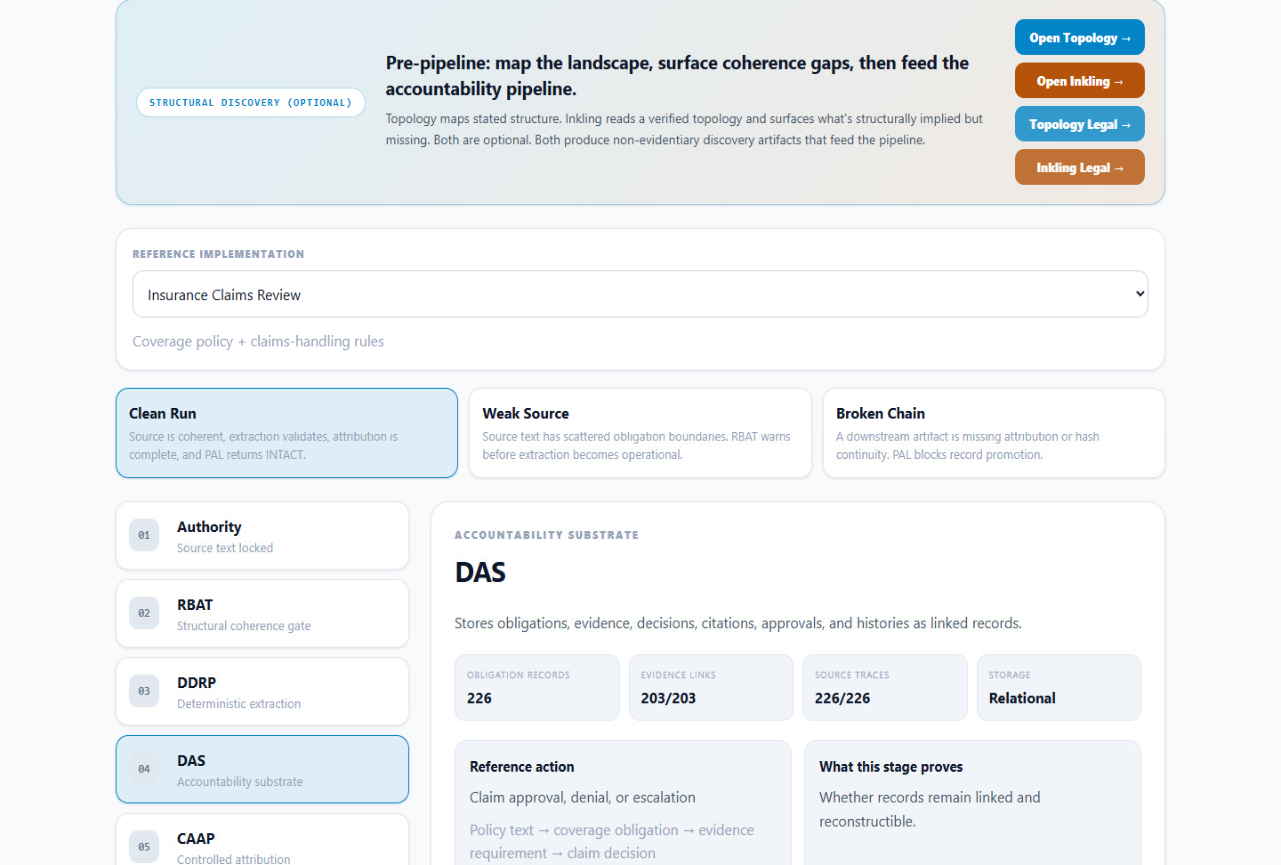Viewport: 1281px width, 865px height.
Task: Click 'Claim approval, denial, or escalation' text
Action: tap(582, 797)
